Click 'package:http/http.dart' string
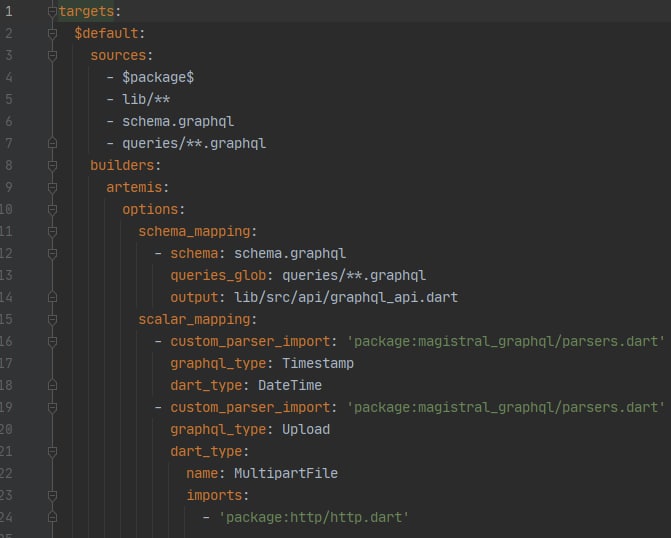 click(x=314, y=517)
